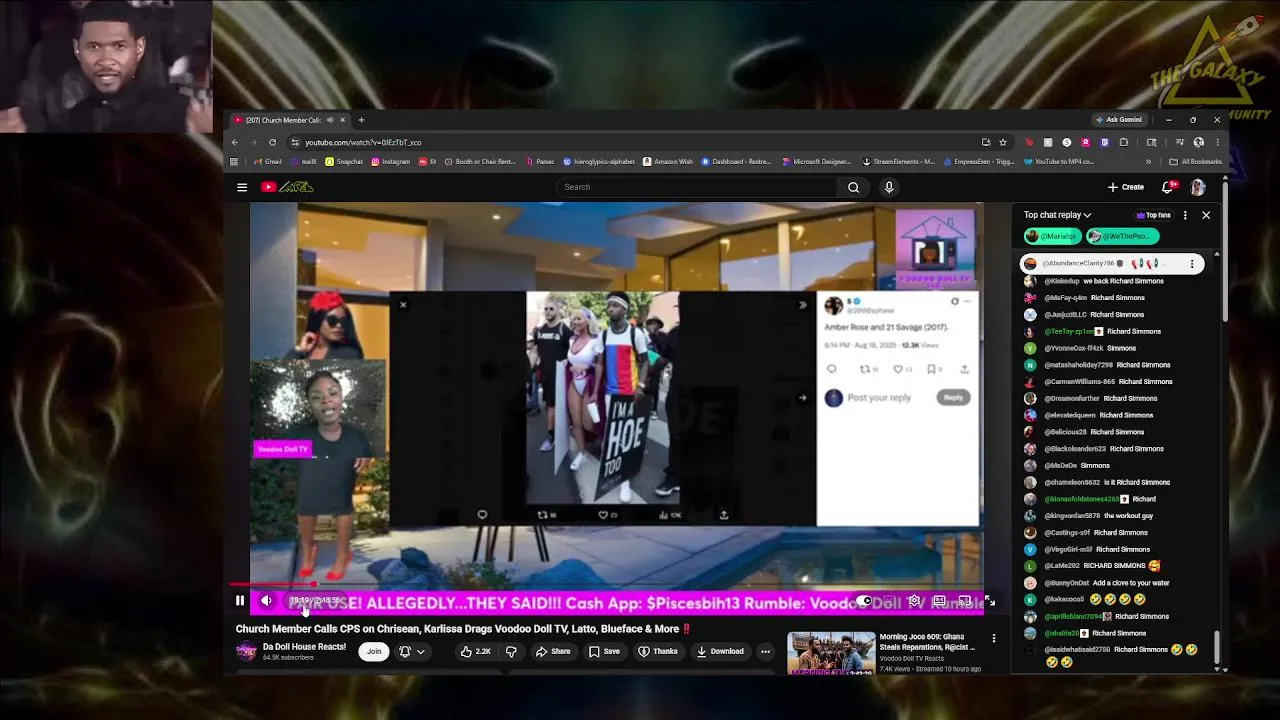Open options for @AbundanceClarity786 pinned message
The image size is (1280, 720).
(x=1192, y=264)
